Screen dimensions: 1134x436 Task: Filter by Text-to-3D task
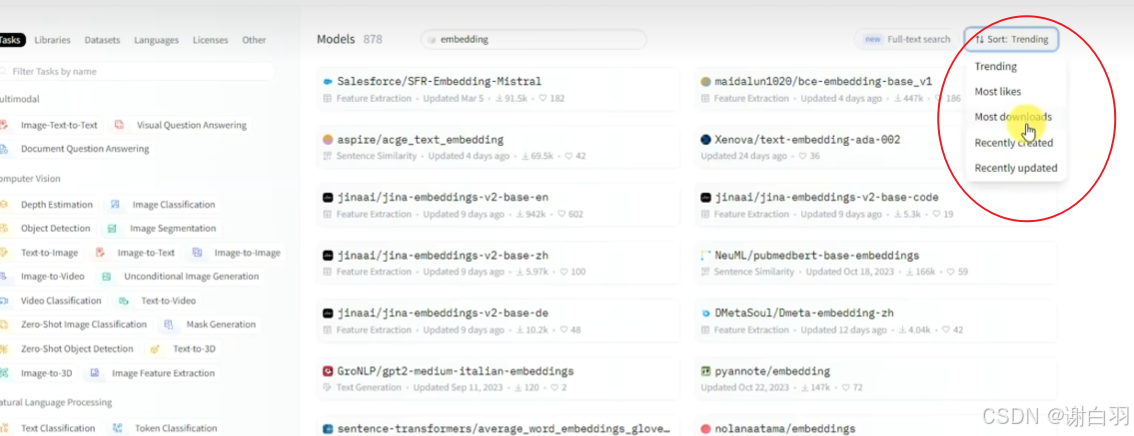tap(184, 349)
